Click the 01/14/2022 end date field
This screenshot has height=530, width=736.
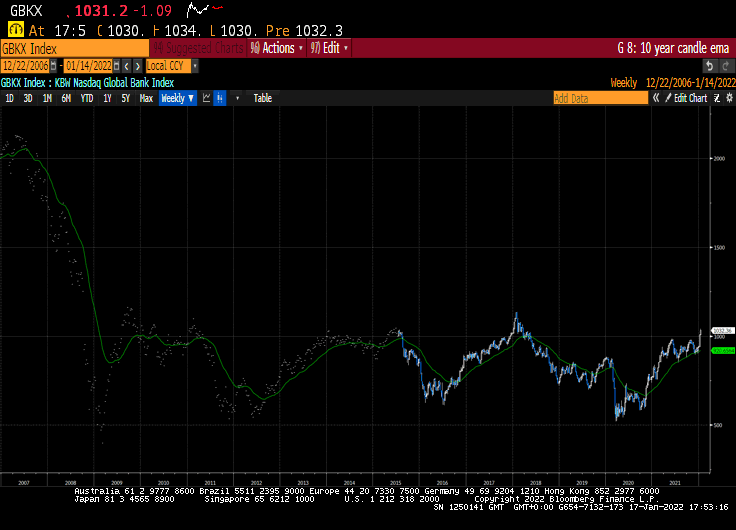(89, 66)
